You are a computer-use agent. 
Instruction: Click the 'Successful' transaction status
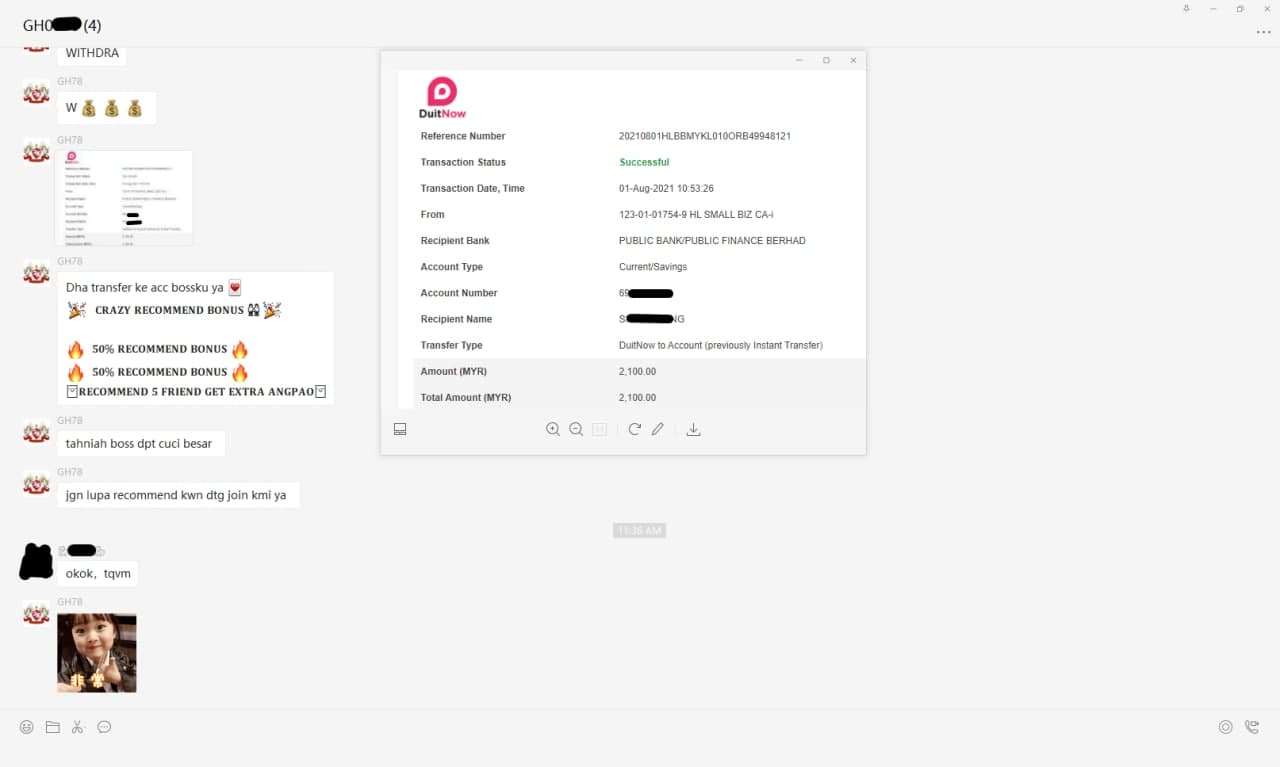click(644, 162)
